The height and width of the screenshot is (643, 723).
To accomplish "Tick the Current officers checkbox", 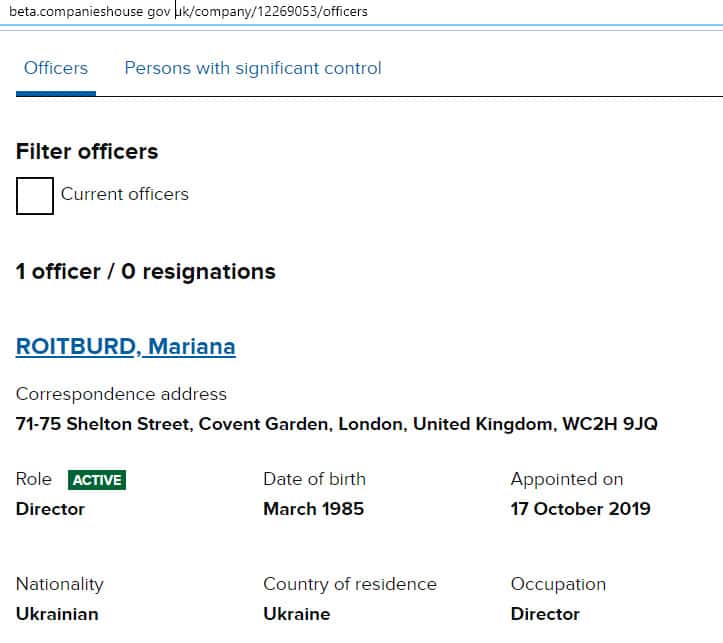I will coord(35,195).
